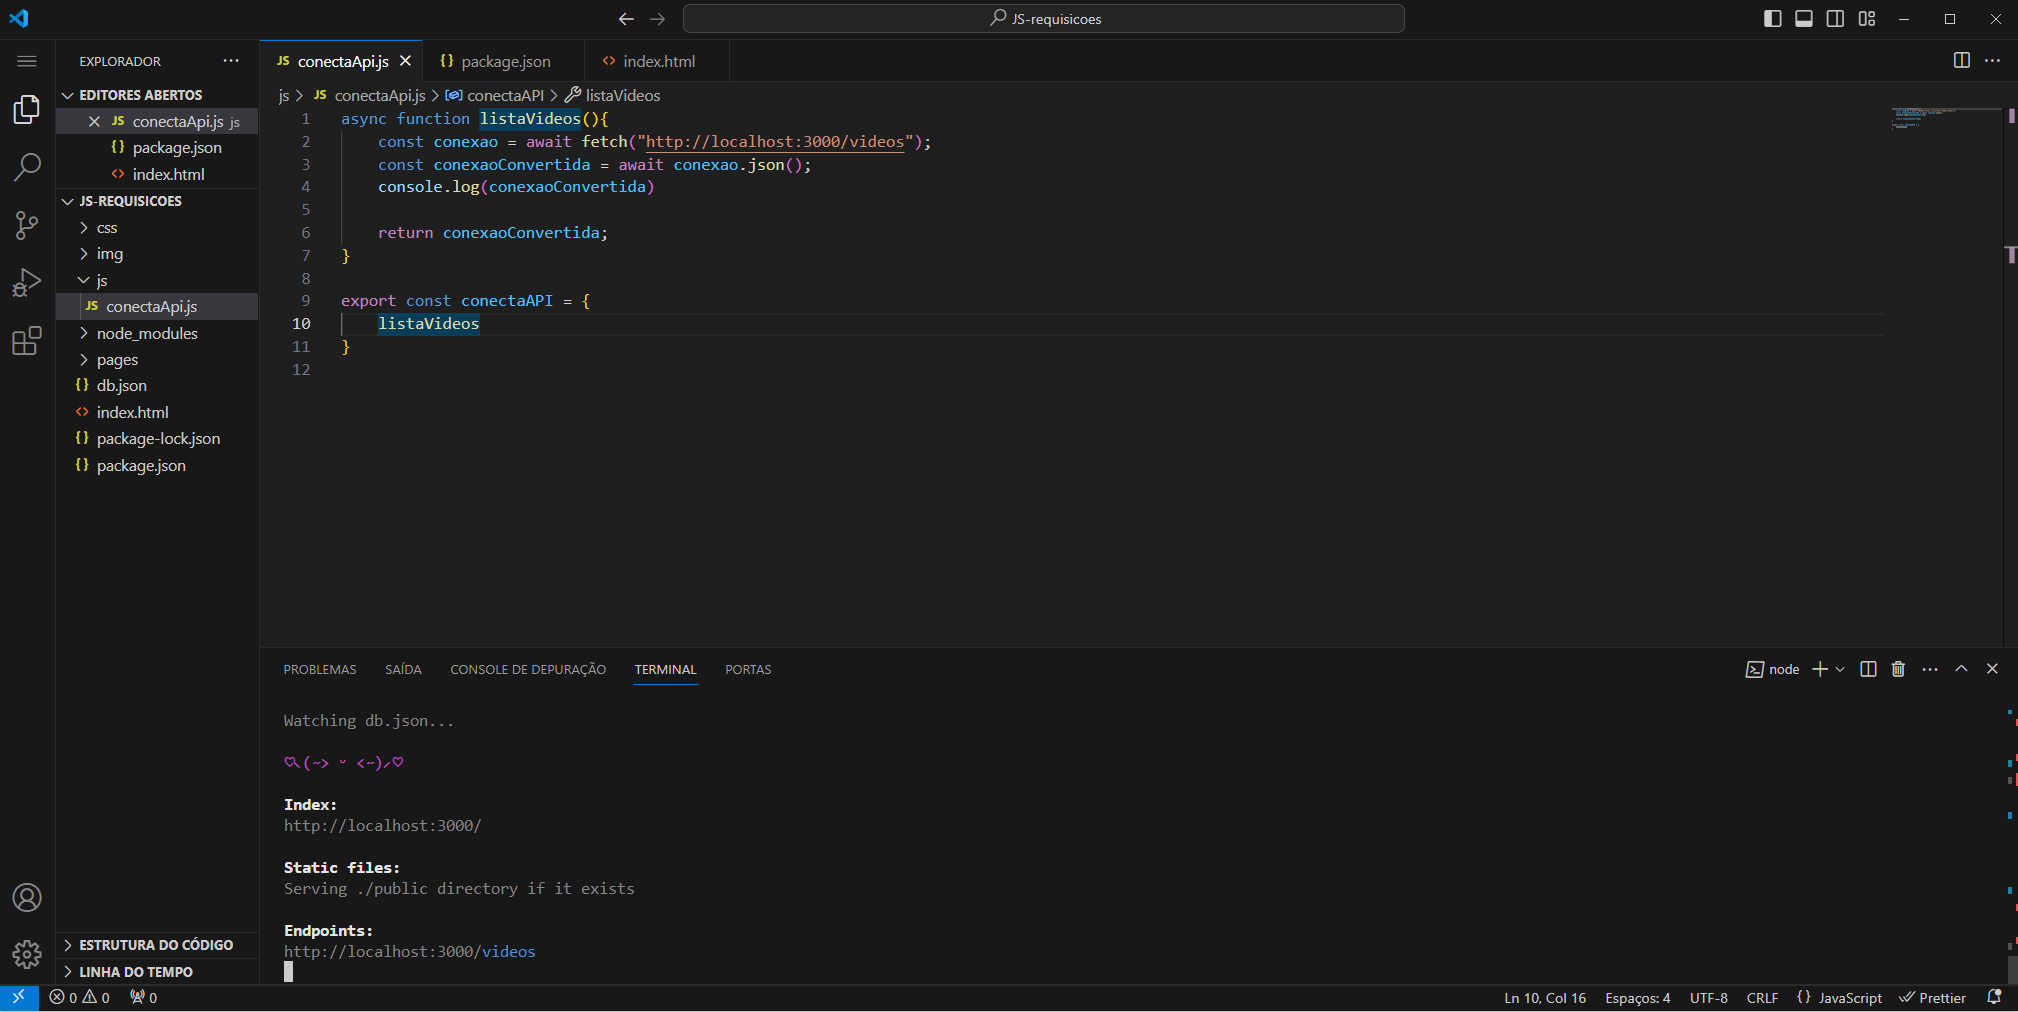
Task: Open terminal panel more actions ellipsis
Action: [1930, 669]
